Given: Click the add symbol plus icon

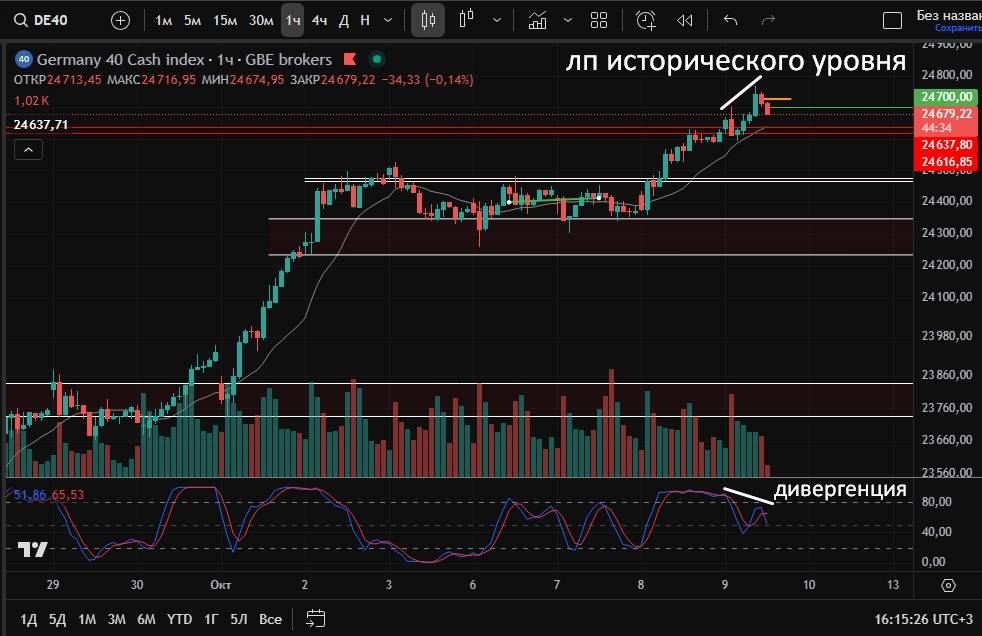Looking at the screenshot, I should [x=120, y=20].
